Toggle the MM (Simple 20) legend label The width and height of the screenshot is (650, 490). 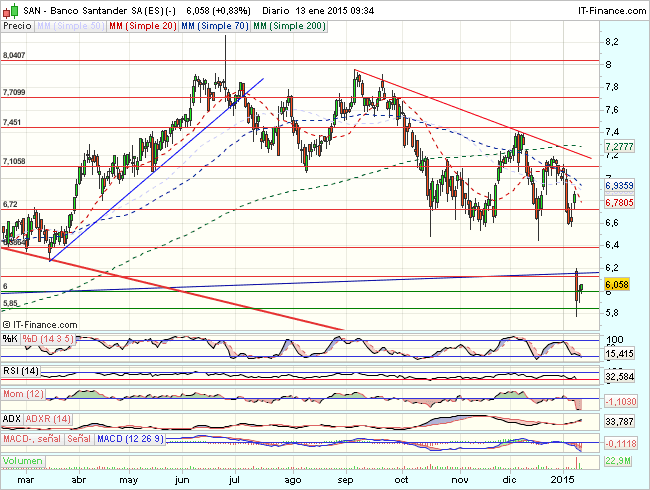point(143,26)
